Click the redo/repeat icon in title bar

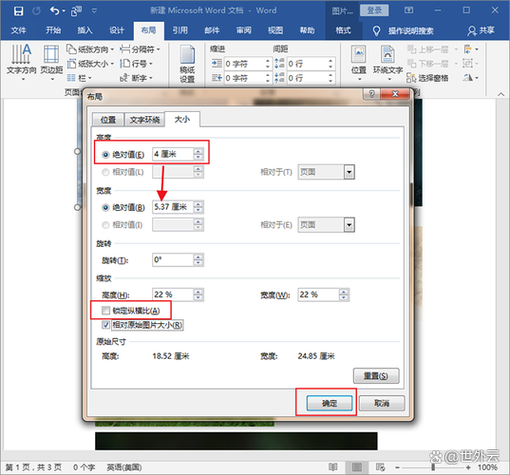[36, 11]
